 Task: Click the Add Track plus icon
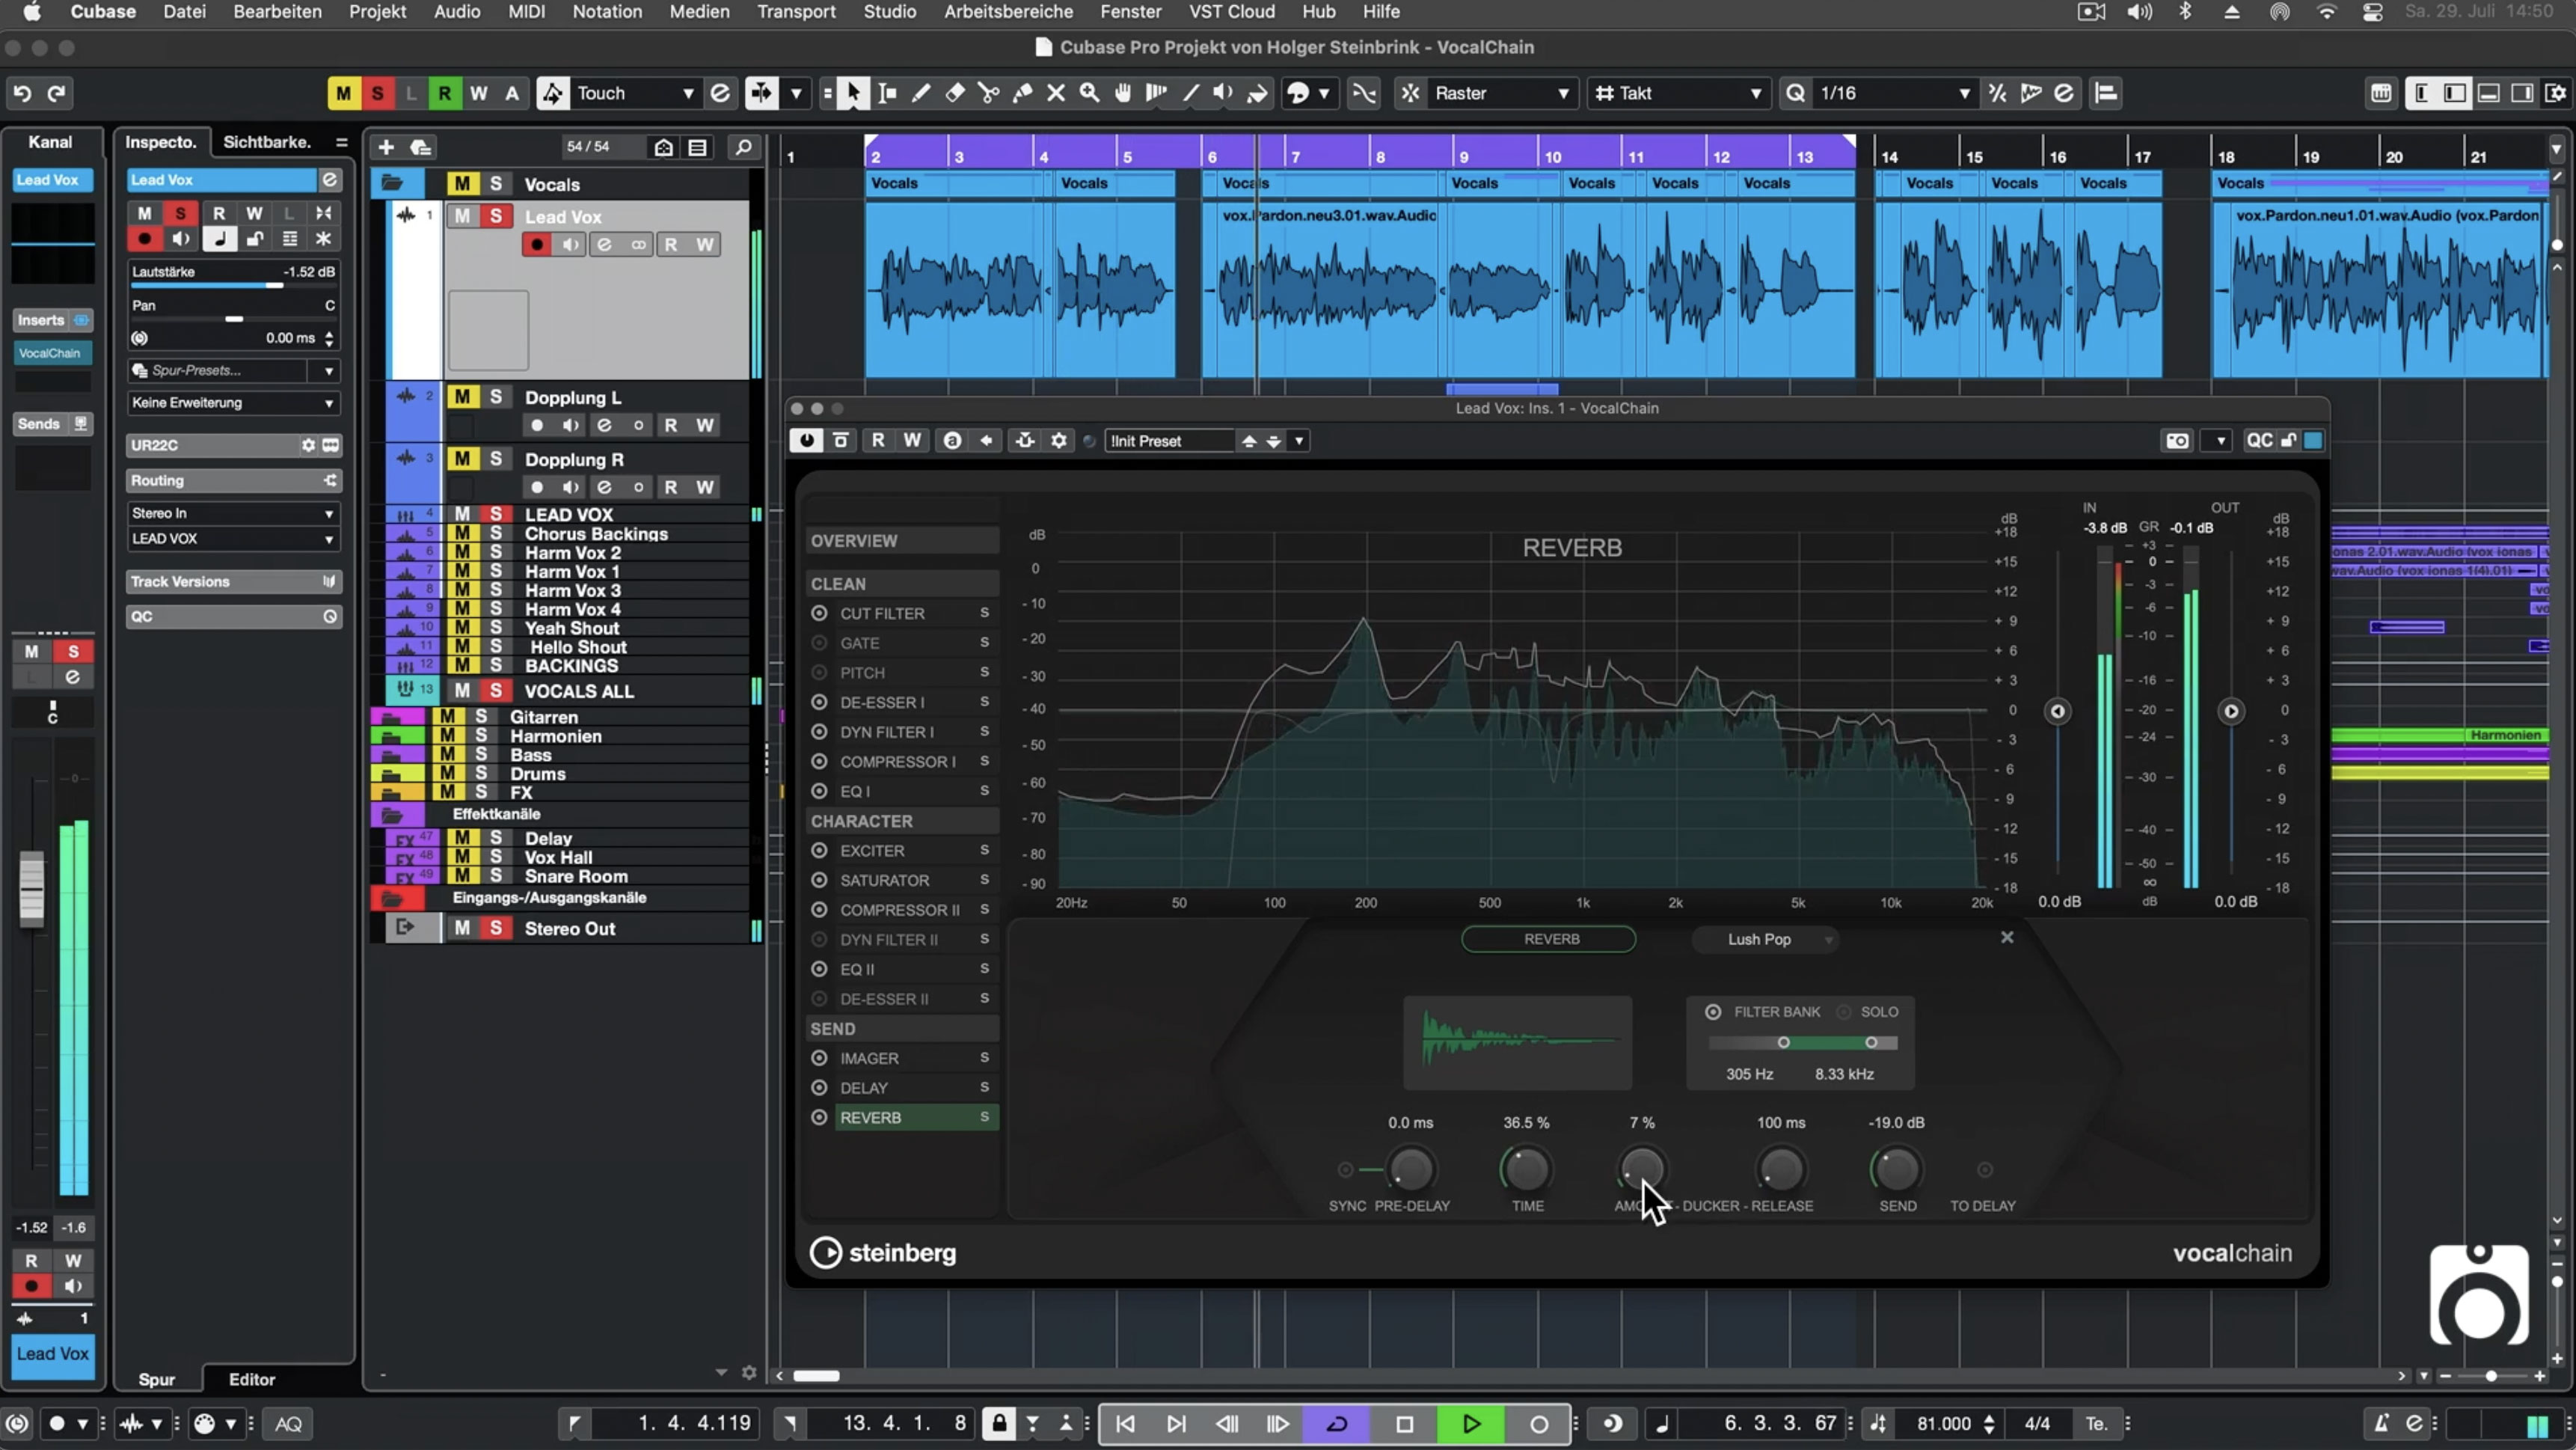point(385,147)
